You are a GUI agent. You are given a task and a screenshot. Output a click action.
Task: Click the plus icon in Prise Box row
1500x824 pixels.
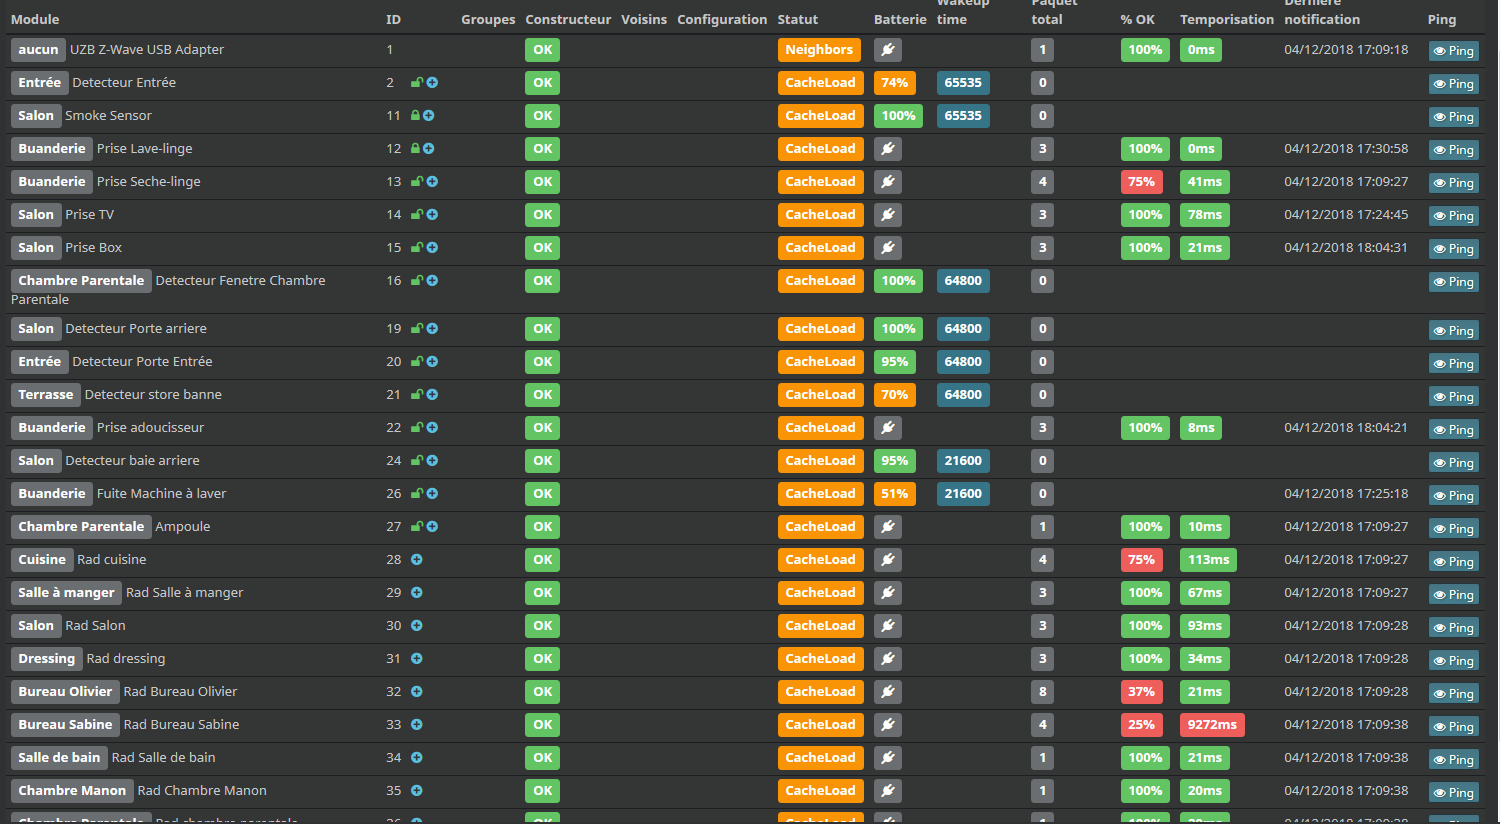coord(432,248)
